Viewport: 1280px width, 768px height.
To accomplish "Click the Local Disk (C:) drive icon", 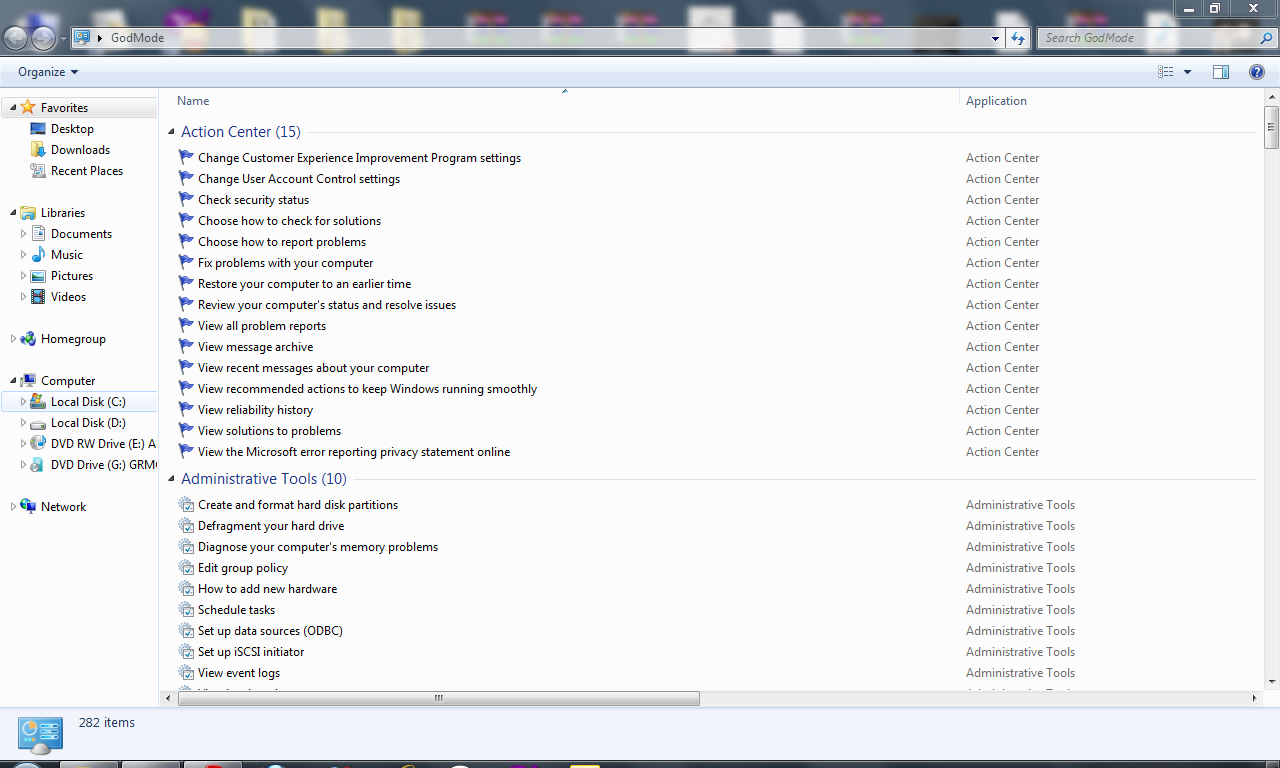I will [x=38, y=401].
